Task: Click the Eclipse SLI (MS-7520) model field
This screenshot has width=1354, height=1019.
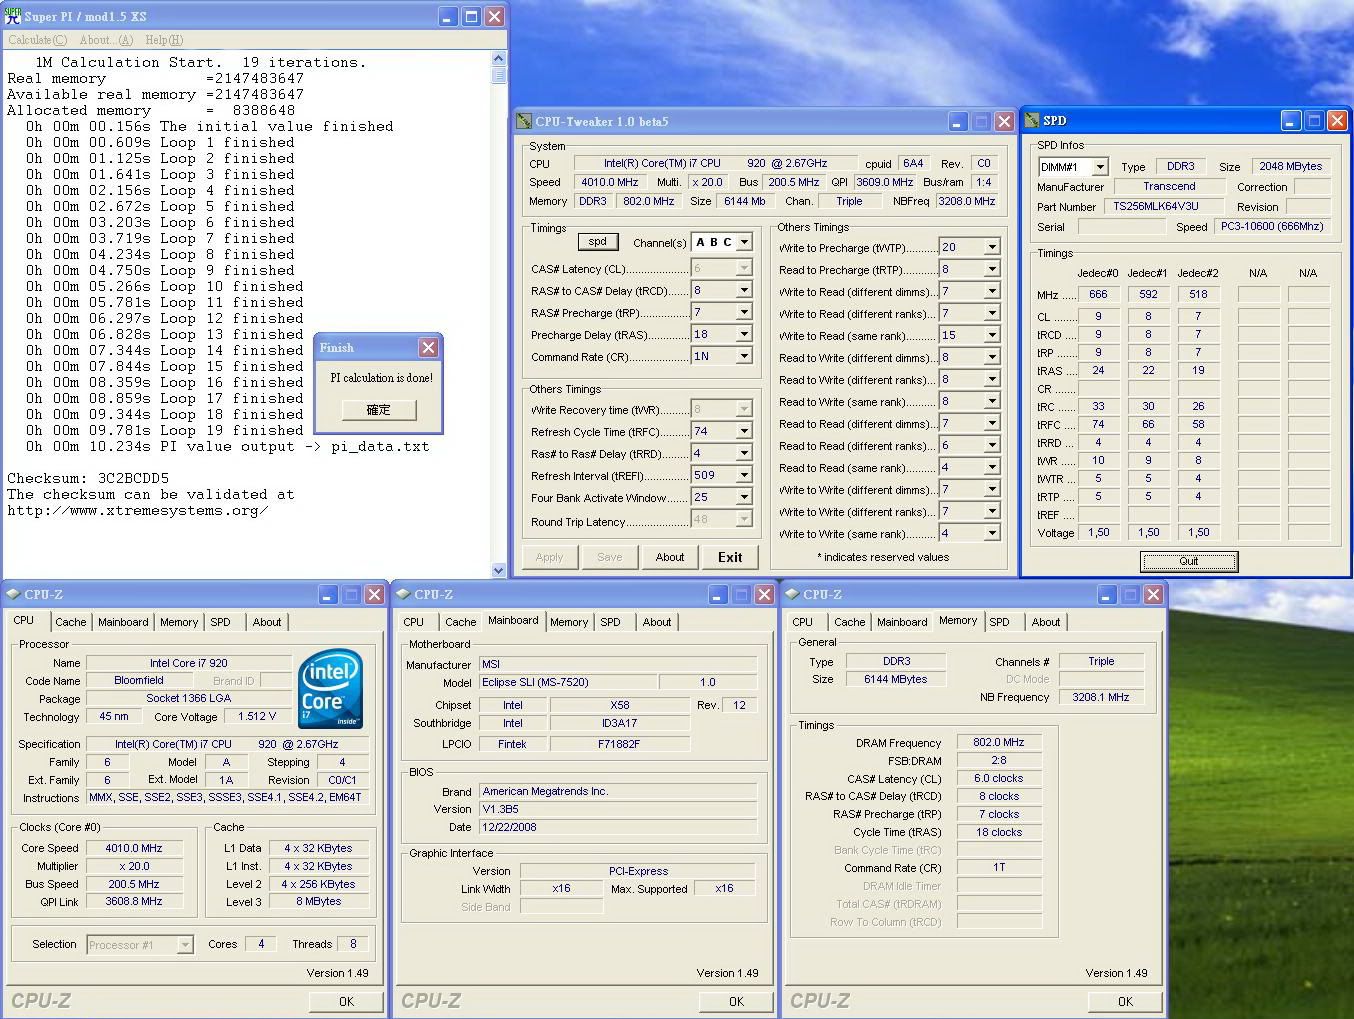Action: pyautogui.click(x=568, y=682)
